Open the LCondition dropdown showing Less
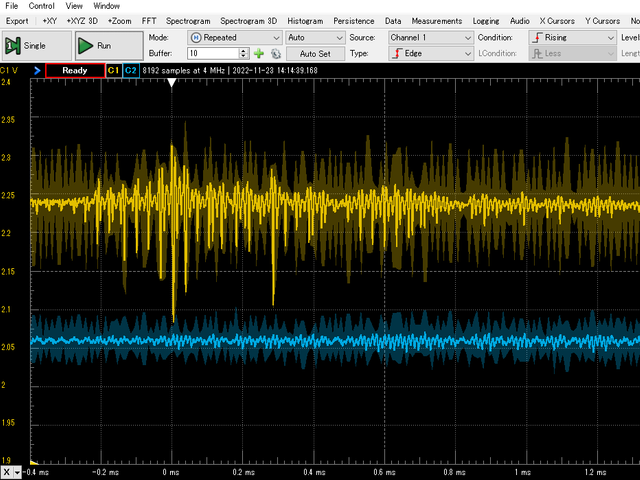640x480 pixels. 572,53
